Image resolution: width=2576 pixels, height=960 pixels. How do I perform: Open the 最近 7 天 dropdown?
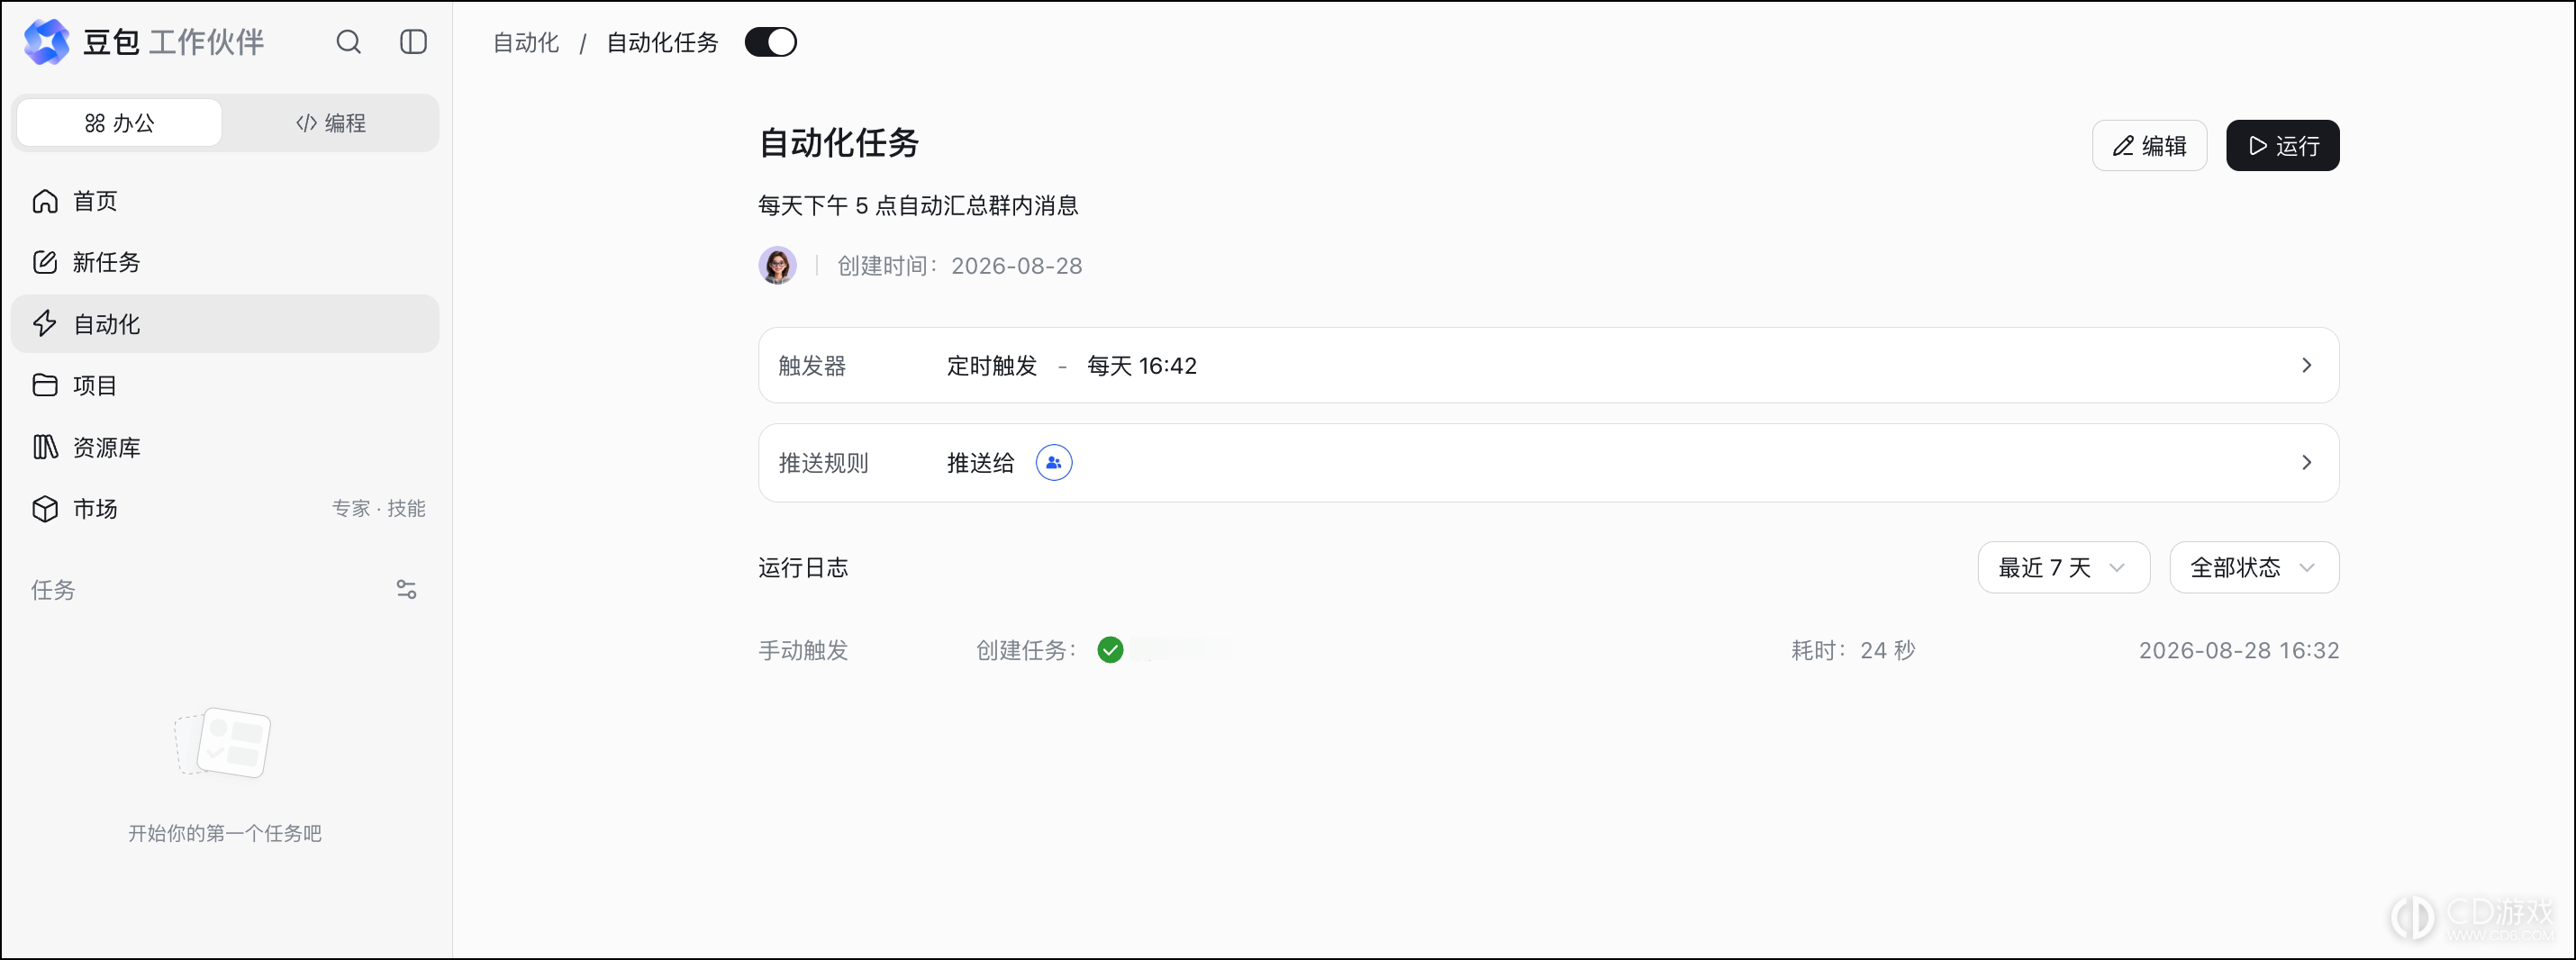[2063, 568]
